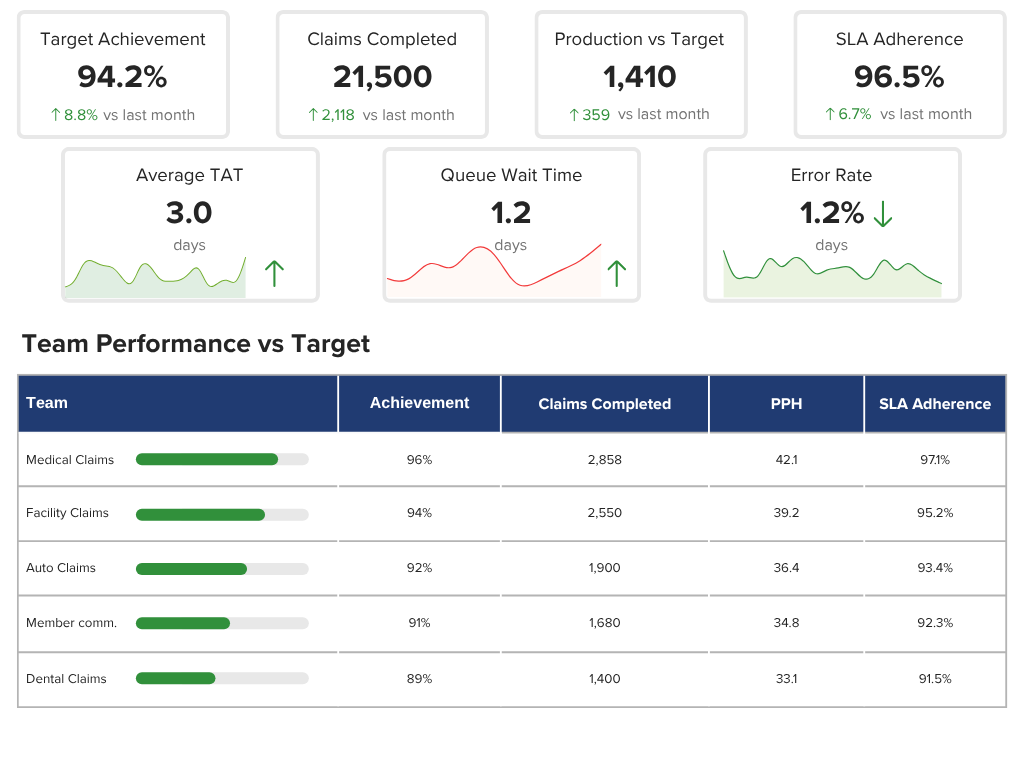Select the SLA Adherence 96.5% value
Viewport: 1024px width, 768px height.
899,77
